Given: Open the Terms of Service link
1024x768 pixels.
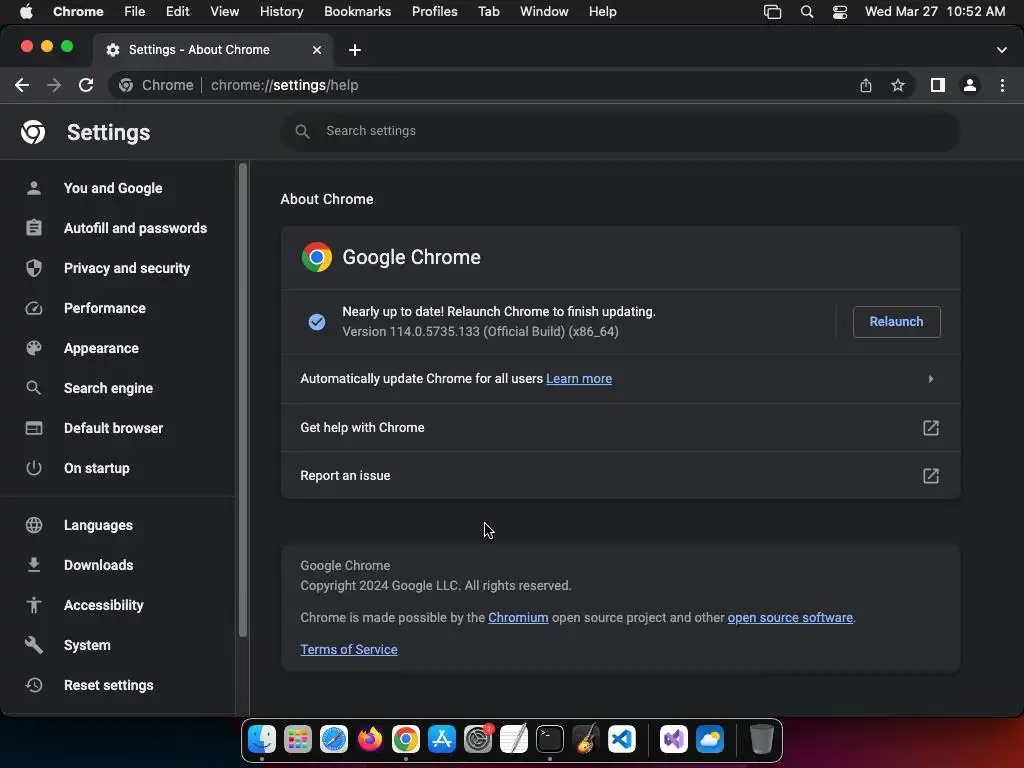Looking at the screenshot, I should (349, 649).
